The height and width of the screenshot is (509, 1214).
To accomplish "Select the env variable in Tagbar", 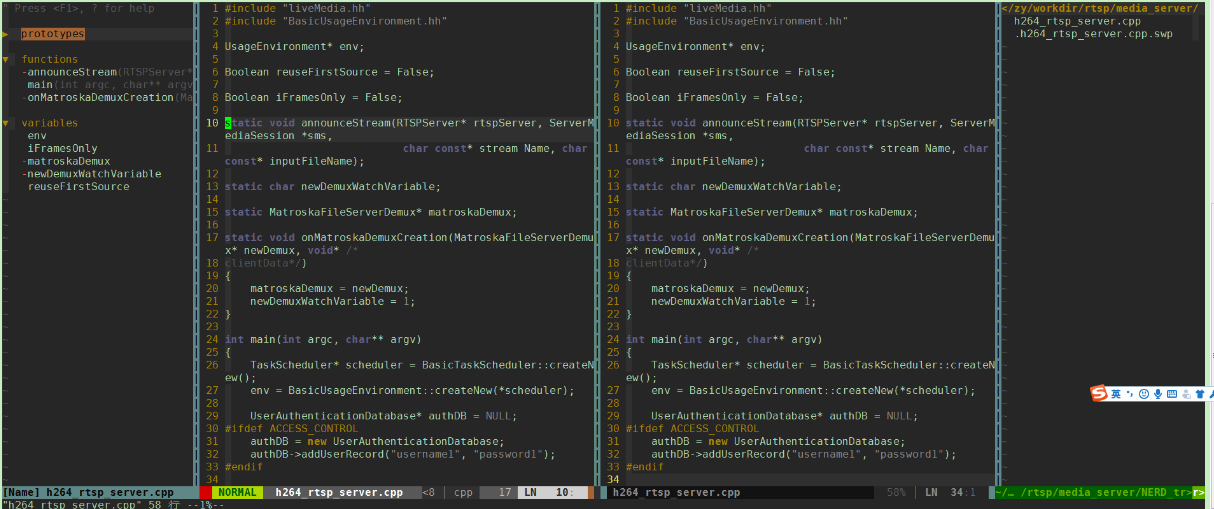I will [37, 136].
